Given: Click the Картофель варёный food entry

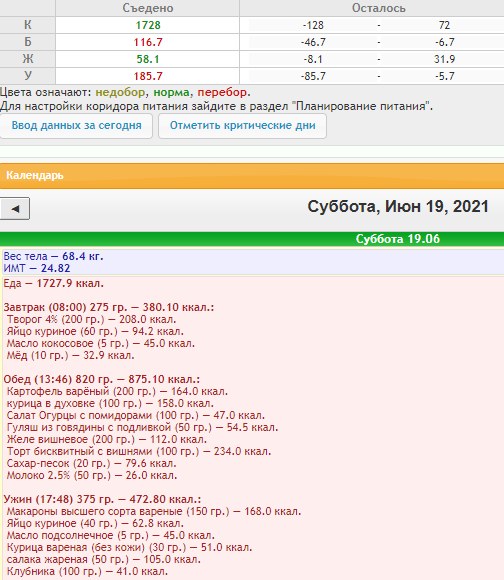Looking at the screenshot, I should tap(117, 391).
